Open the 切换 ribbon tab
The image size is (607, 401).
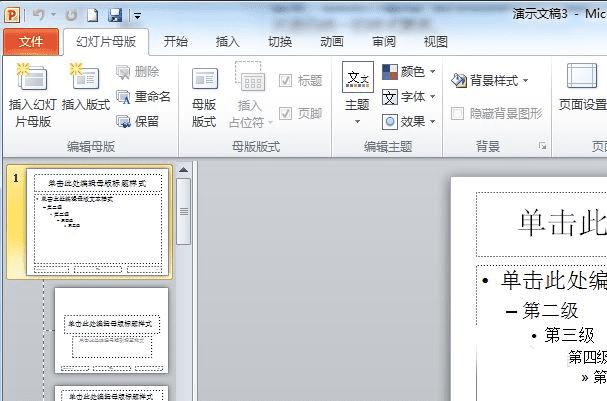[x=280, y=41]
